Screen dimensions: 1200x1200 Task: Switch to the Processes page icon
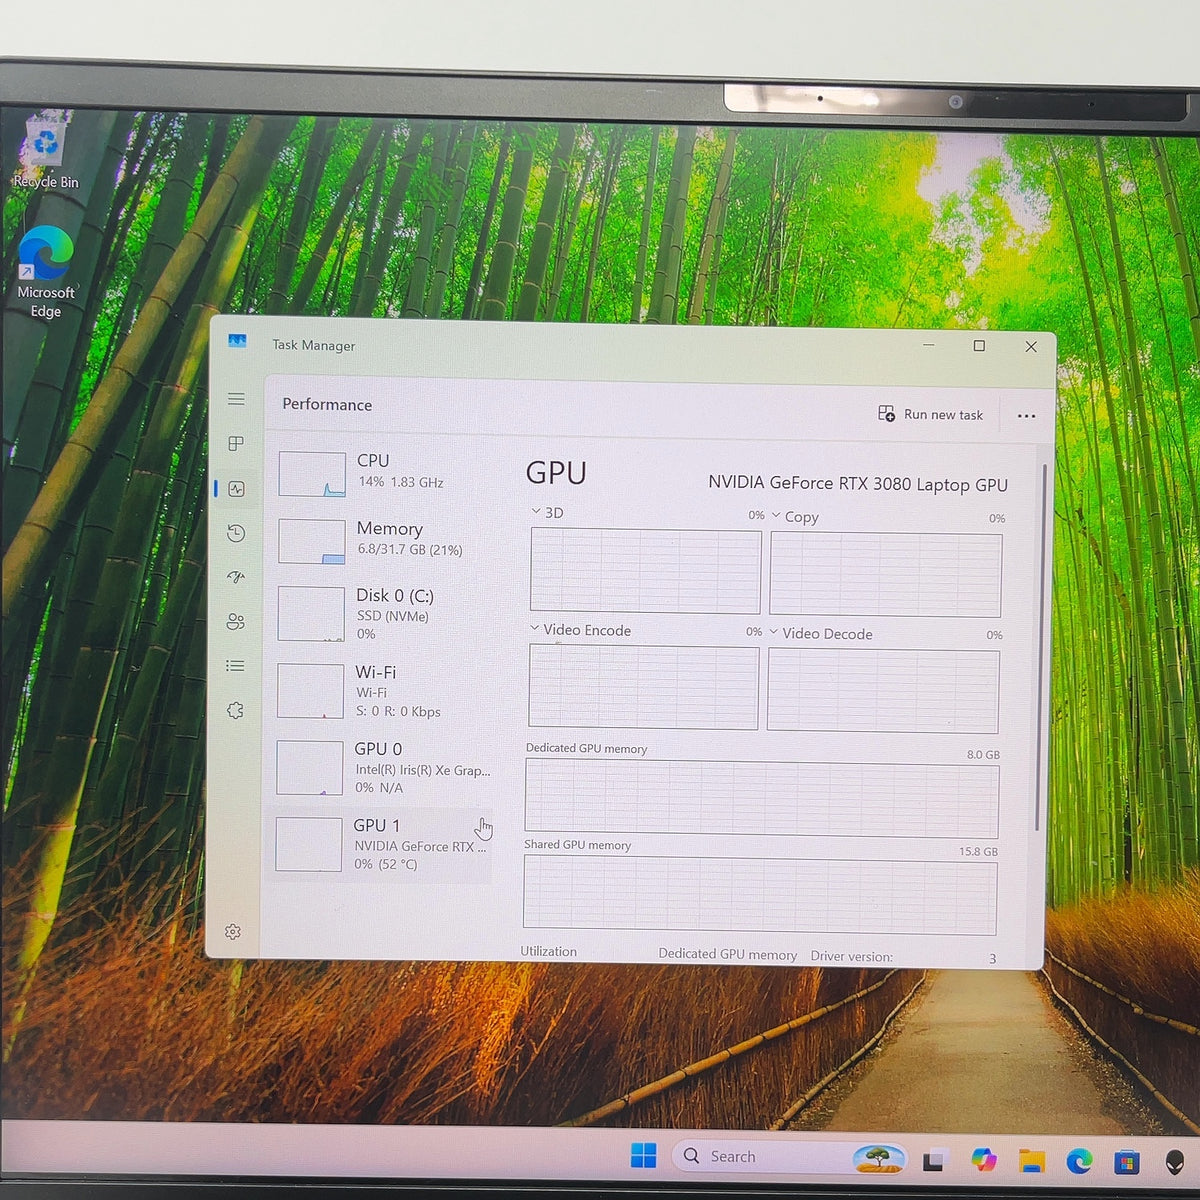[236, 443]
